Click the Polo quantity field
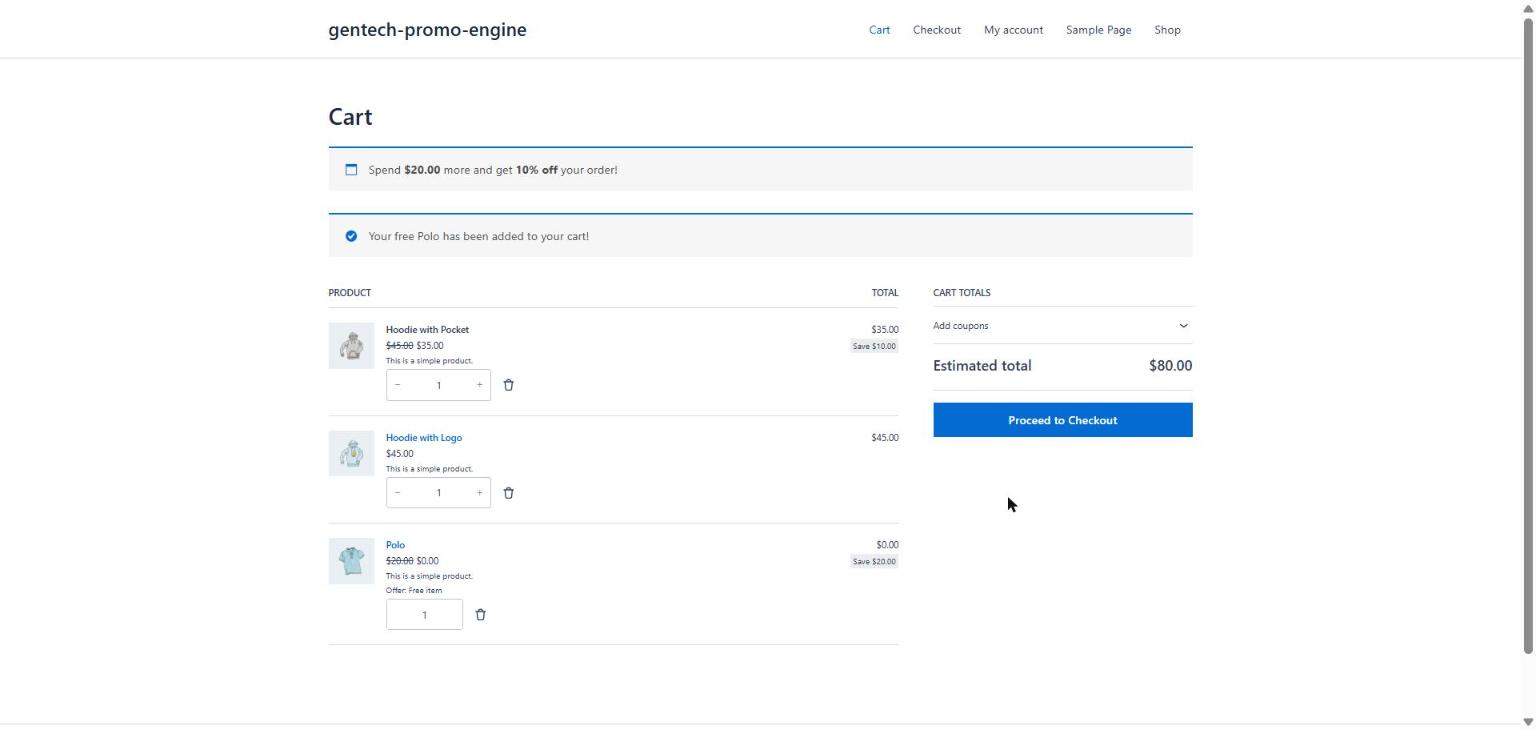Screen dimensions: 1536x730 tap(424, 615)
